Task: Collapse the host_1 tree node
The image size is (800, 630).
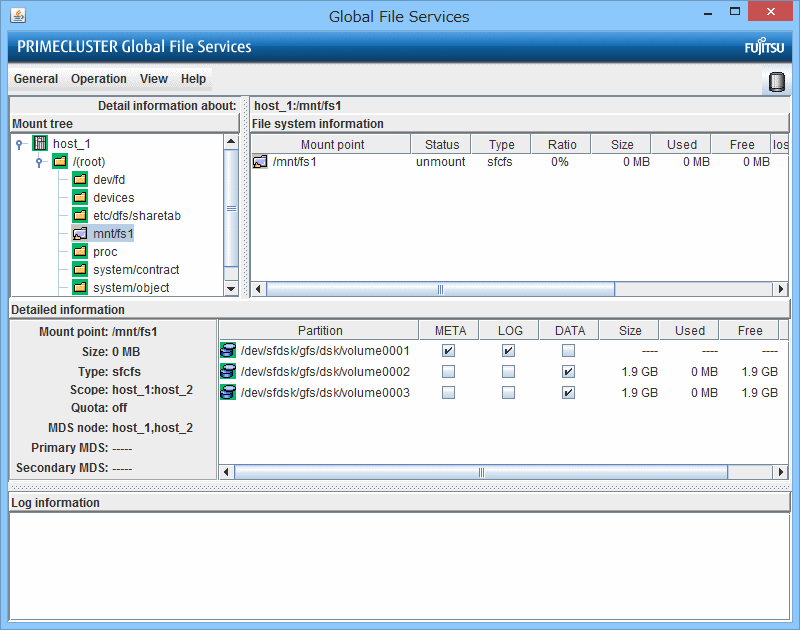Action: coord(19,144)
